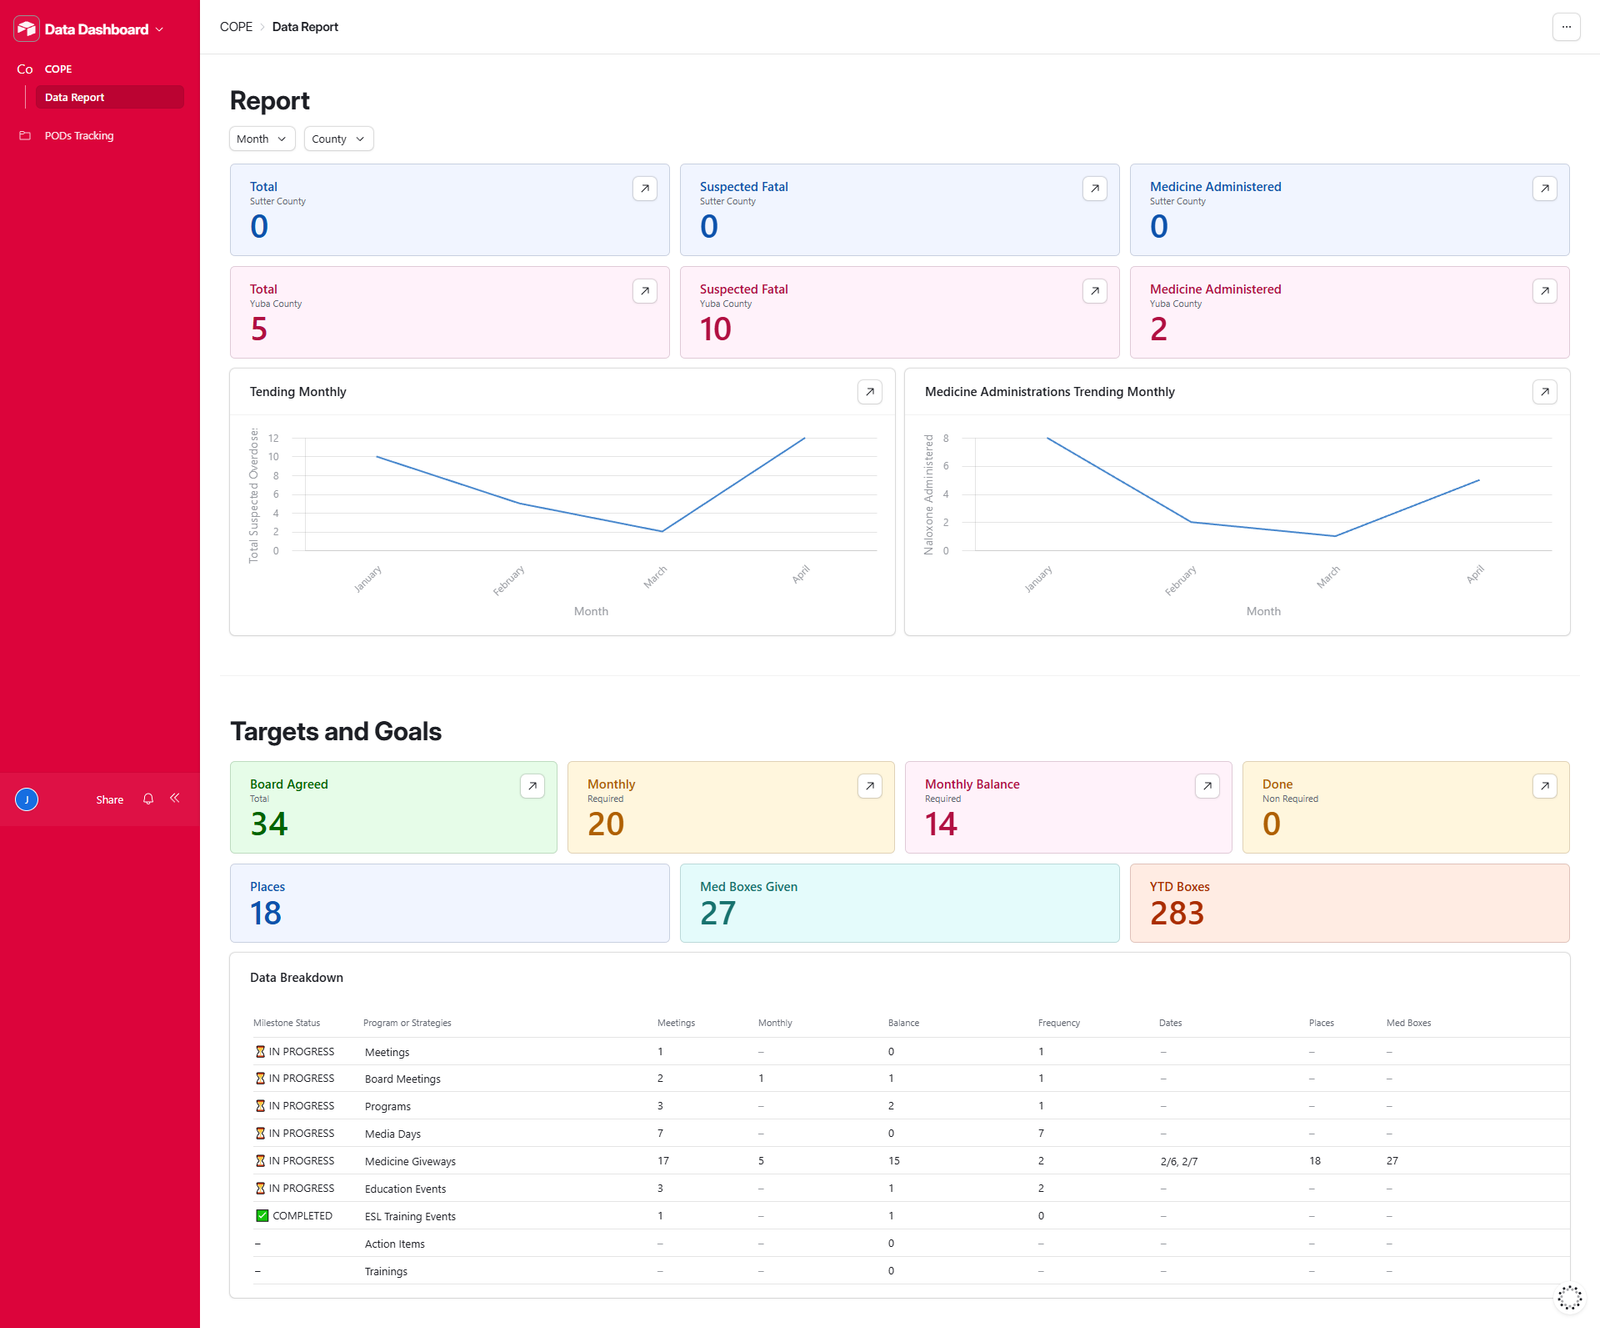Click the Frequency column header
Viewport: 1600px width, 1328px height.
click(1059, 1023)
